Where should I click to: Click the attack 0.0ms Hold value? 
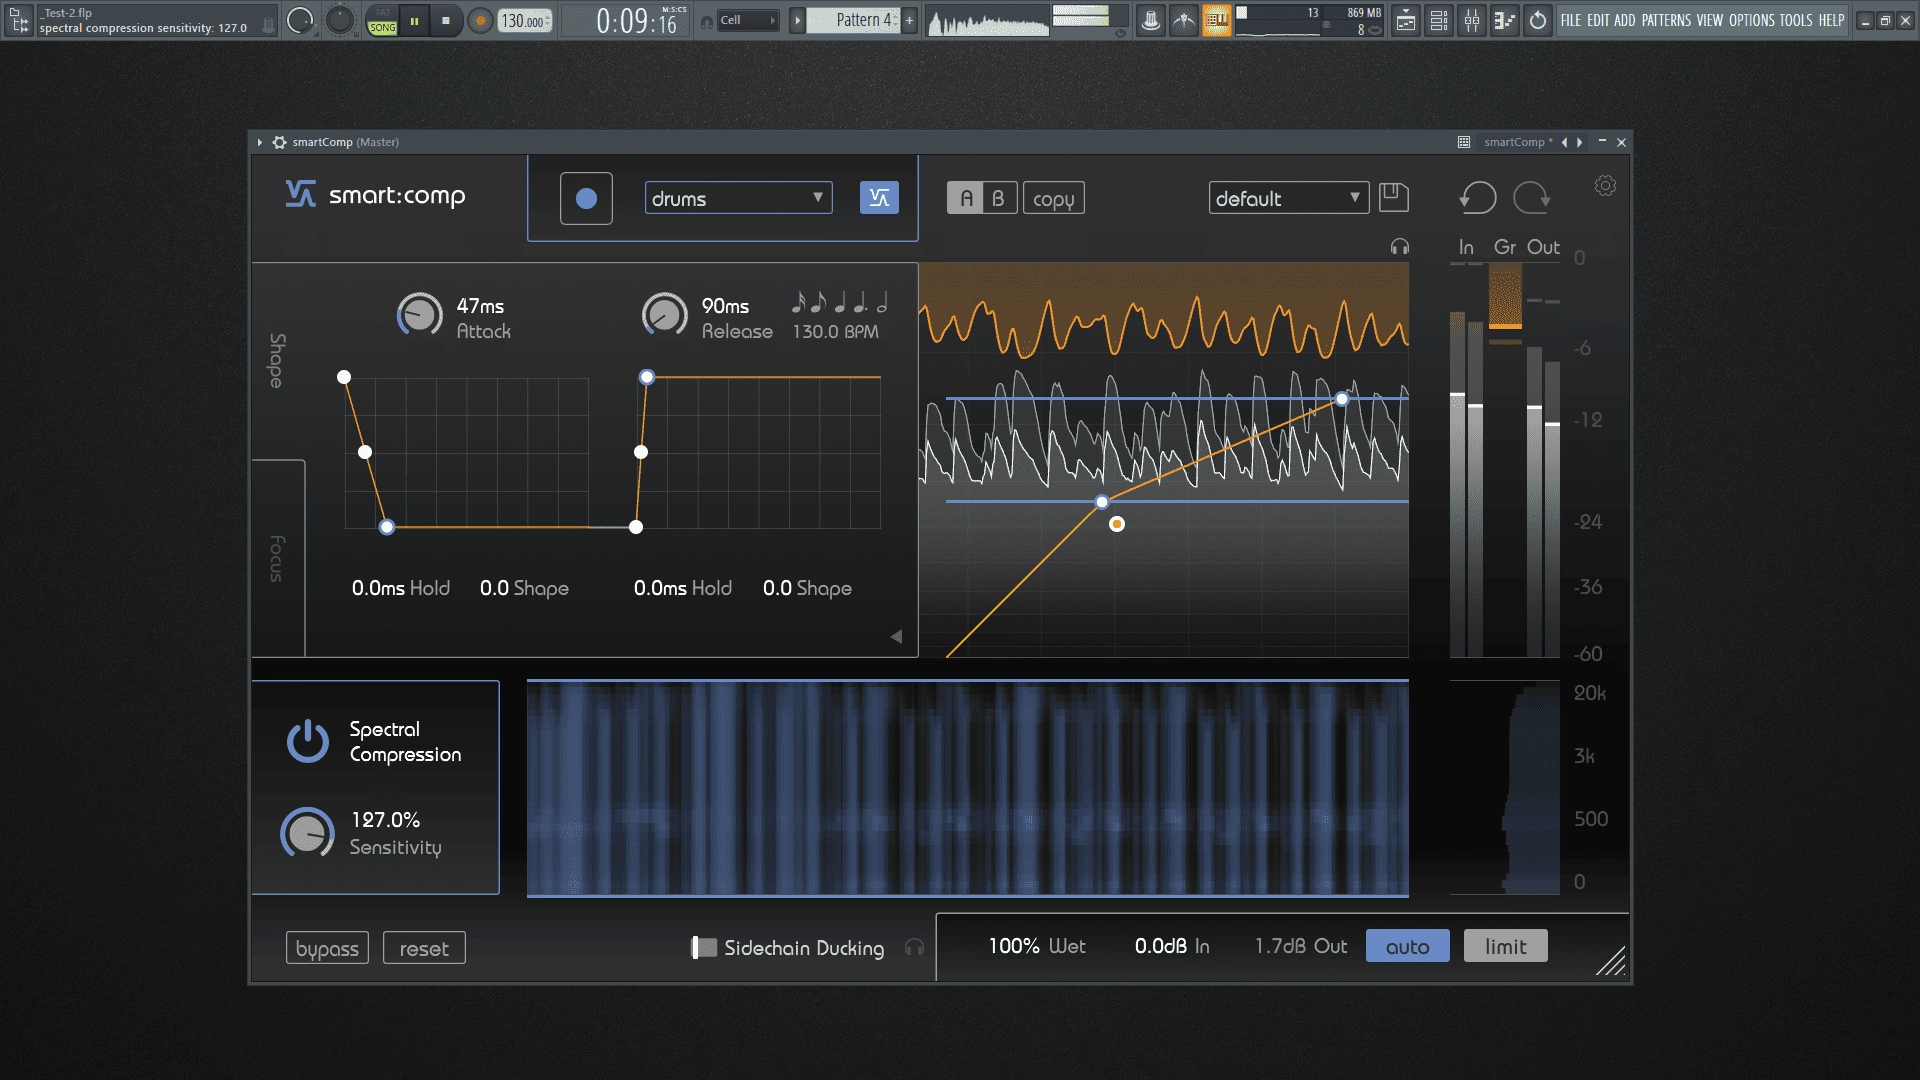[379, 588]
